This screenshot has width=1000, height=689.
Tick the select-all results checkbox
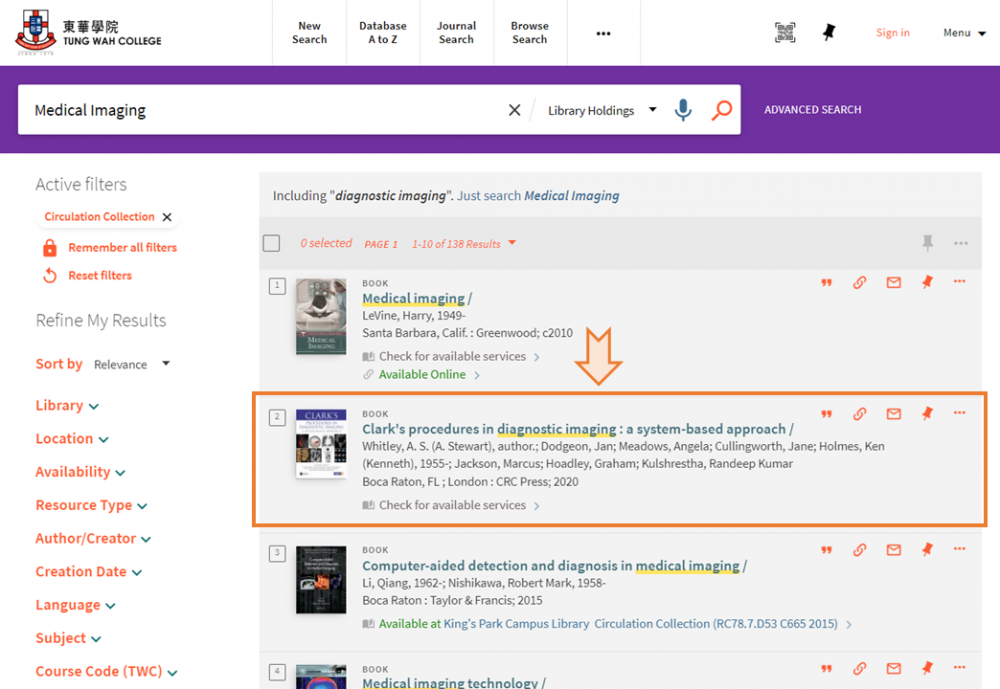tap(272, 243)
